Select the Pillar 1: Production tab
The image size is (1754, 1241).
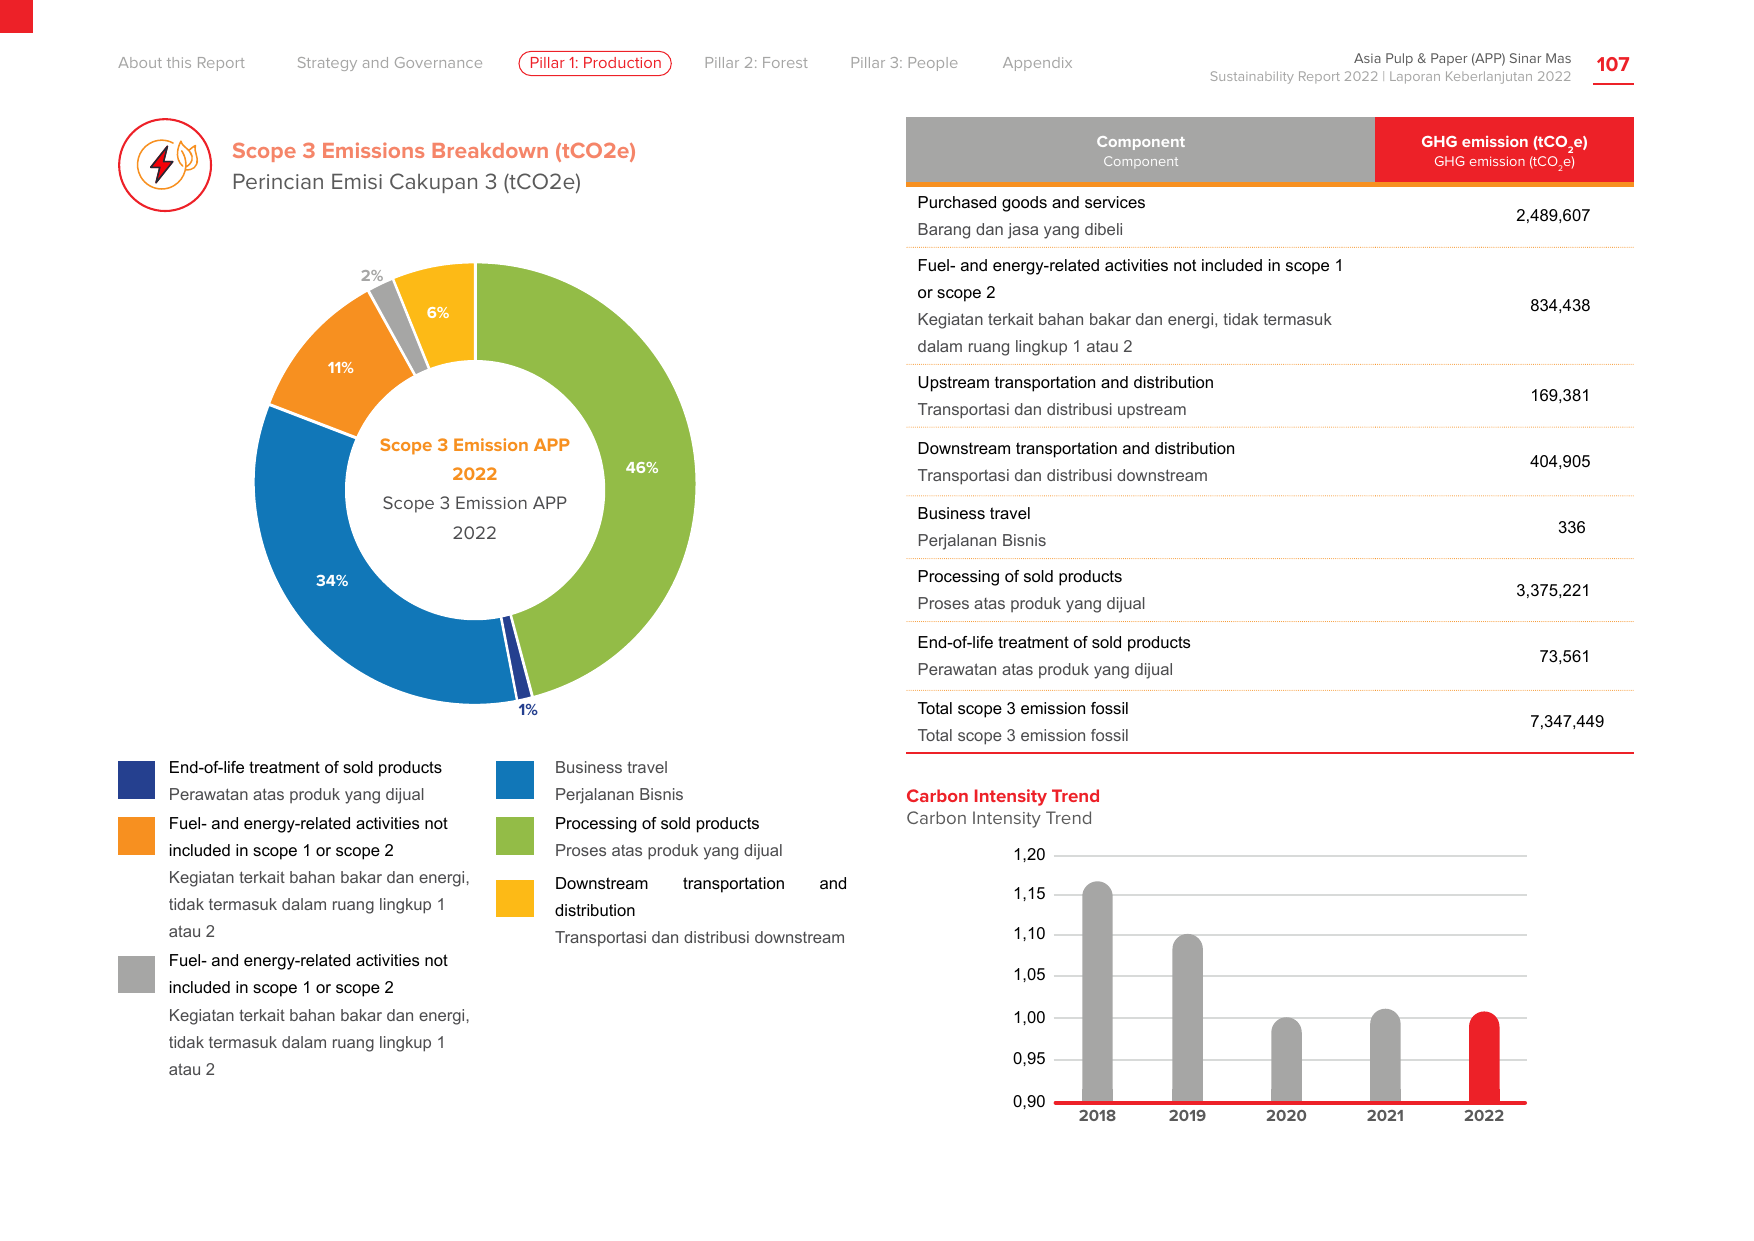pyautogui.click(x=595, y=63)
